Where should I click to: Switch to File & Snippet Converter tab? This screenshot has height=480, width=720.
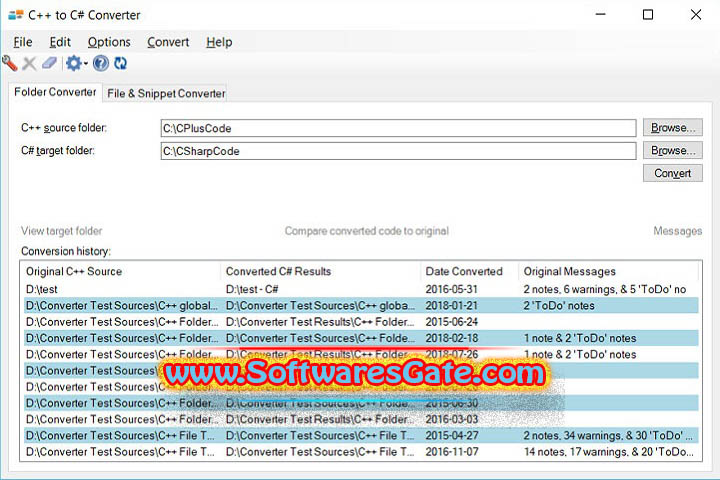point(166,93)
